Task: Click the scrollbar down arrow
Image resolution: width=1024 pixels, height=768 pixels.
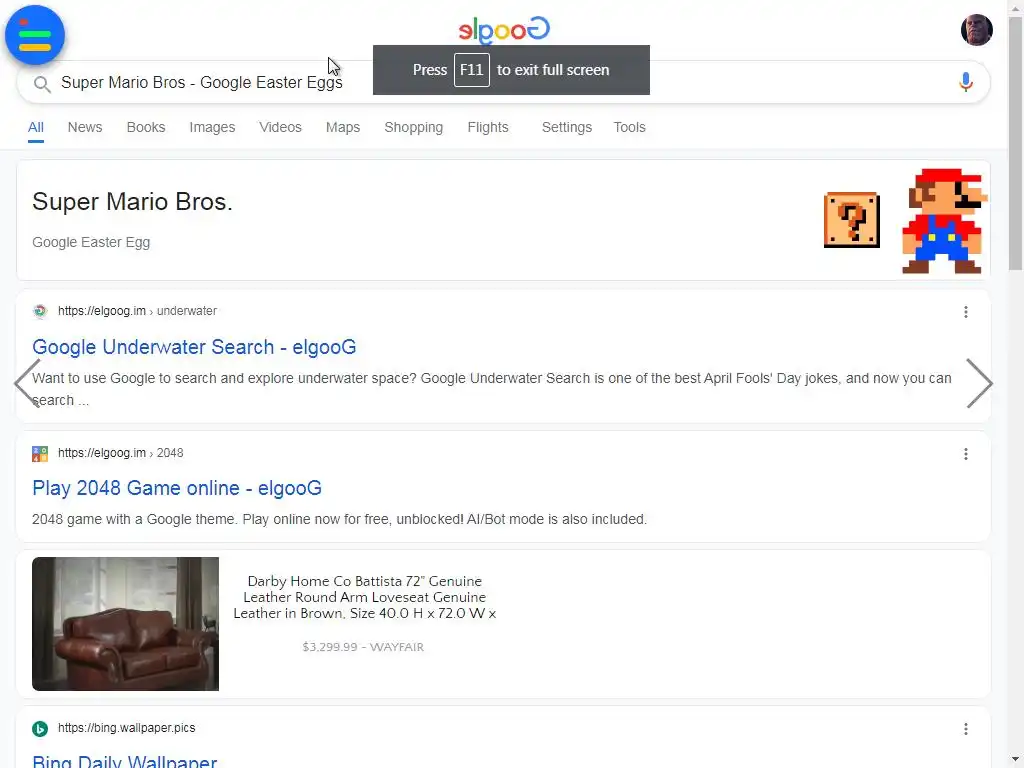Action: click(x=1016, y=760)
